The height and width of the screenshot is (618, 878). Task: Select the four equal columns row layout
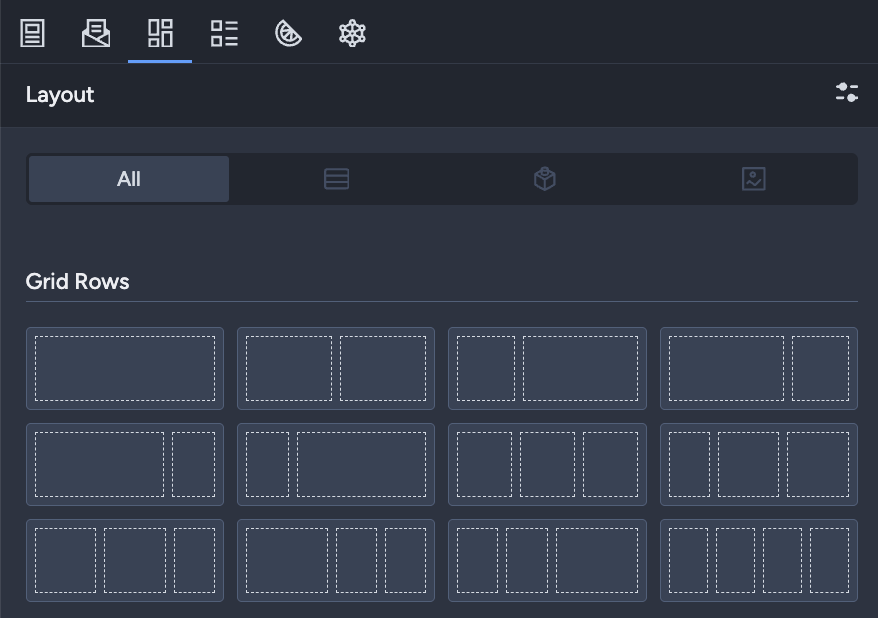coord(759,560)
